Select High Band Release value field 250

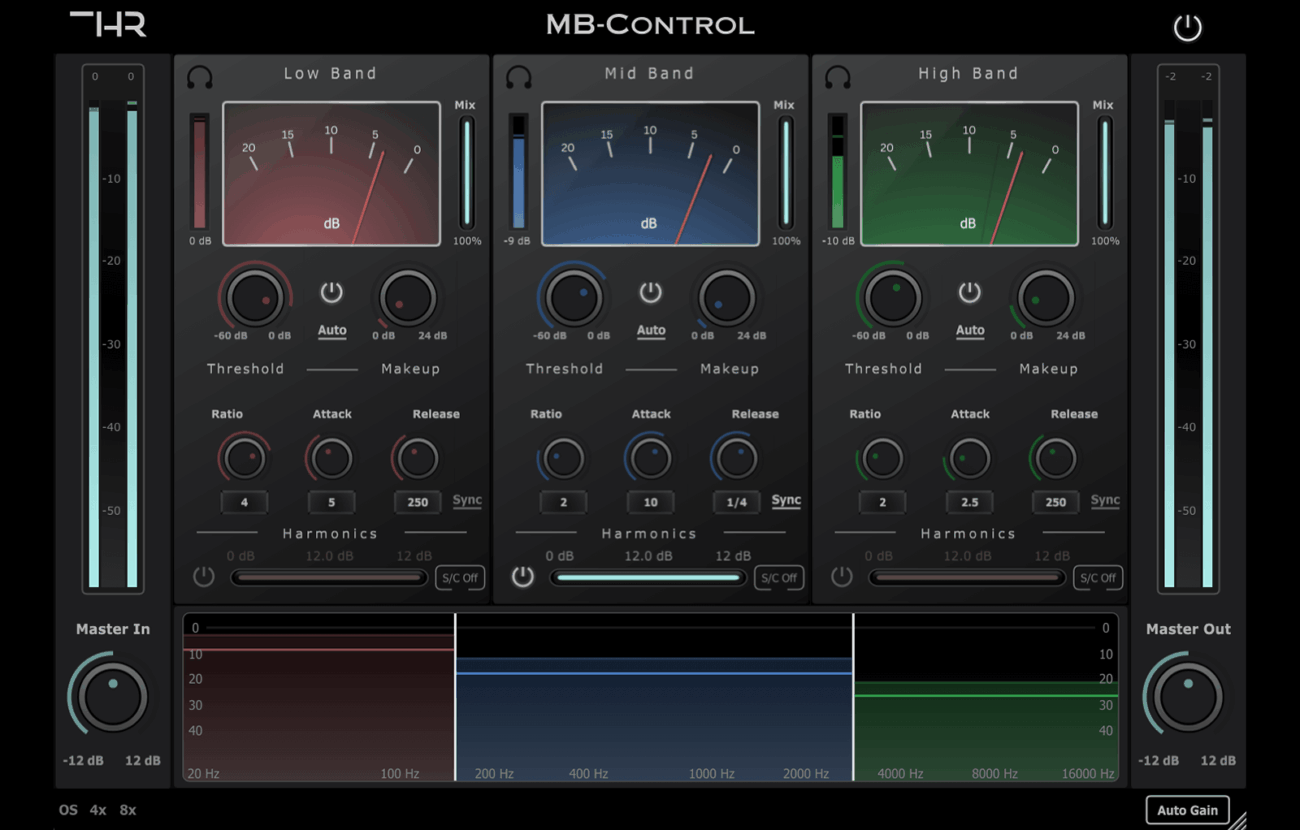tap(1055, 502)
